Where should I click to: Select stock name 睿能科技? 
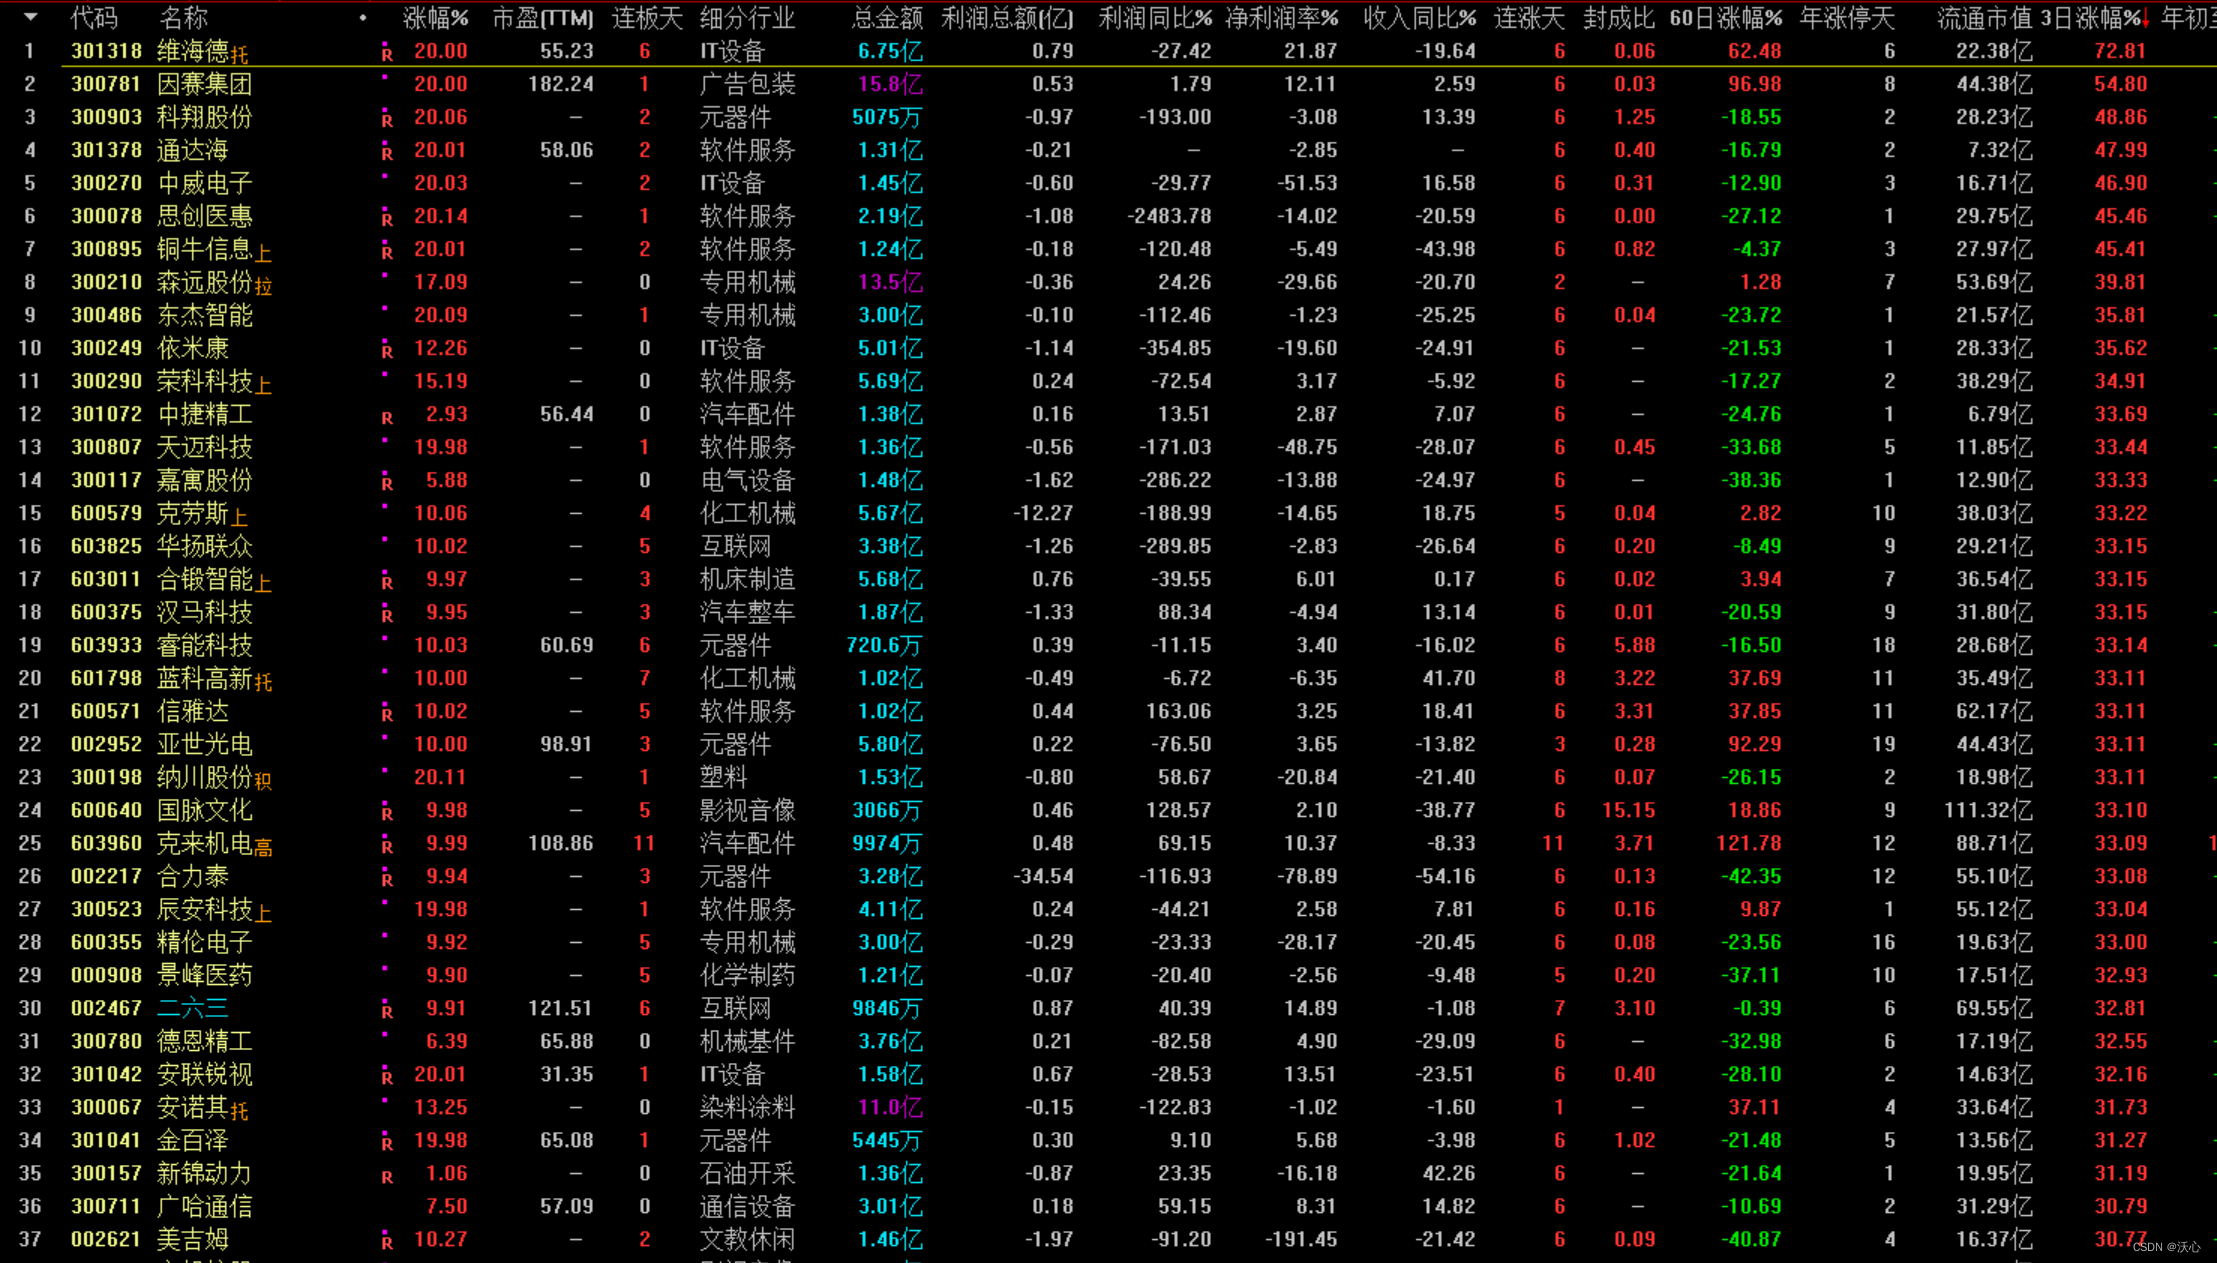point(205,645)
